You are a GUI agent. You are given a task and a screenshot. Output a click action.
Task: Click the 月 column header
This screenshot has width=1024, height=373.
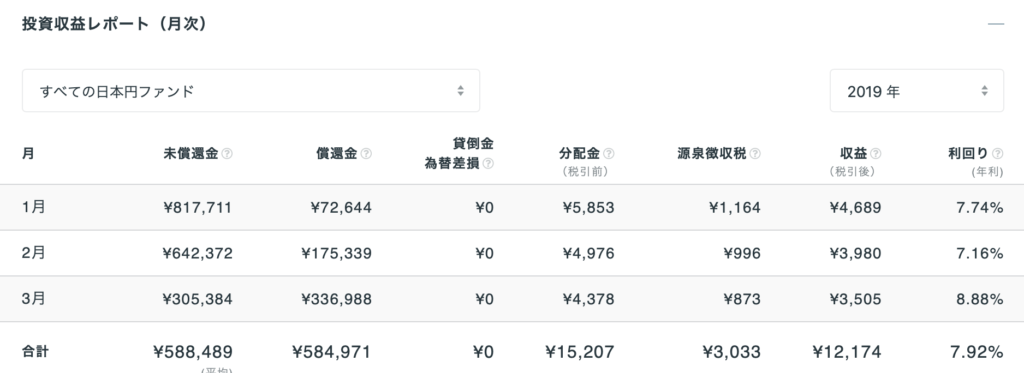coord(28,154)
